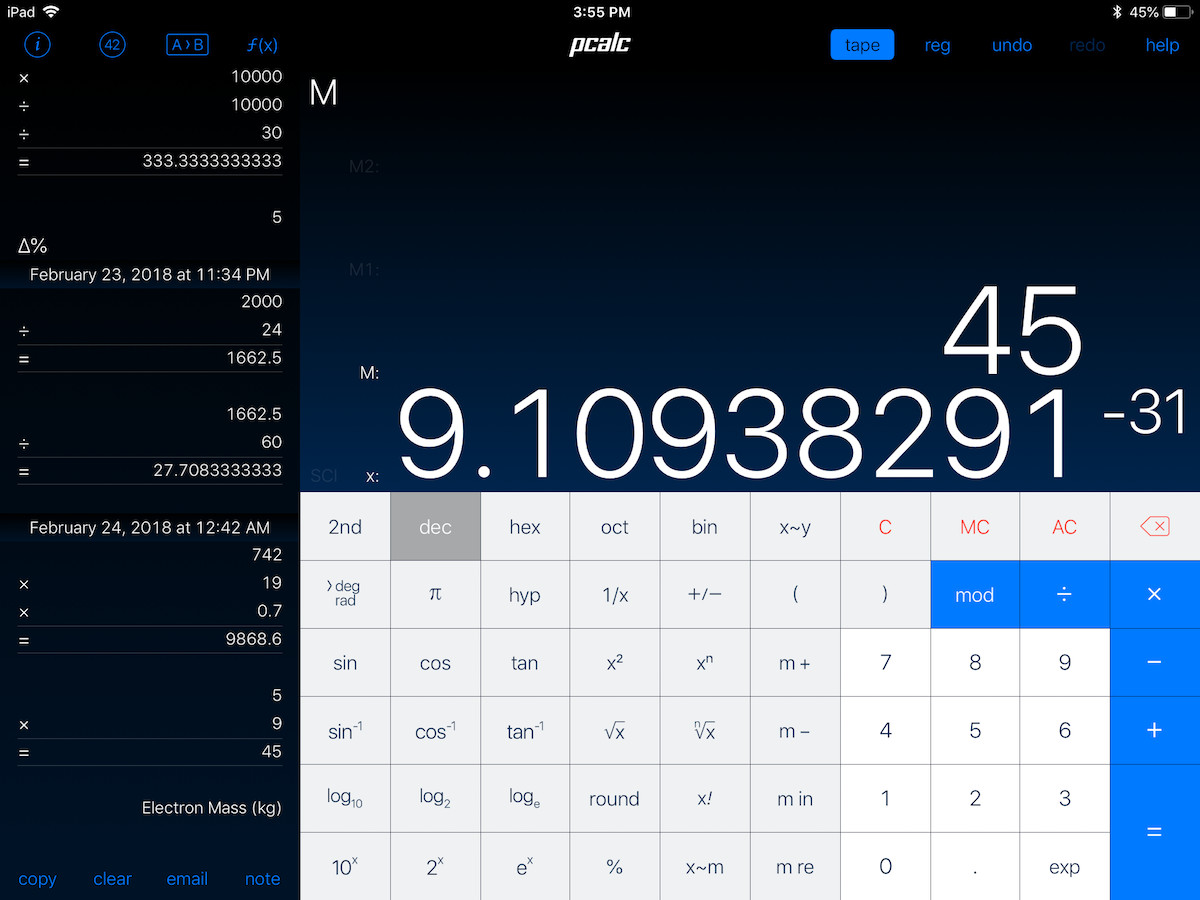Open the A›B conversions icon
Image resolution: width=1200 pixels, height=900 pixels.
(187, 44)
